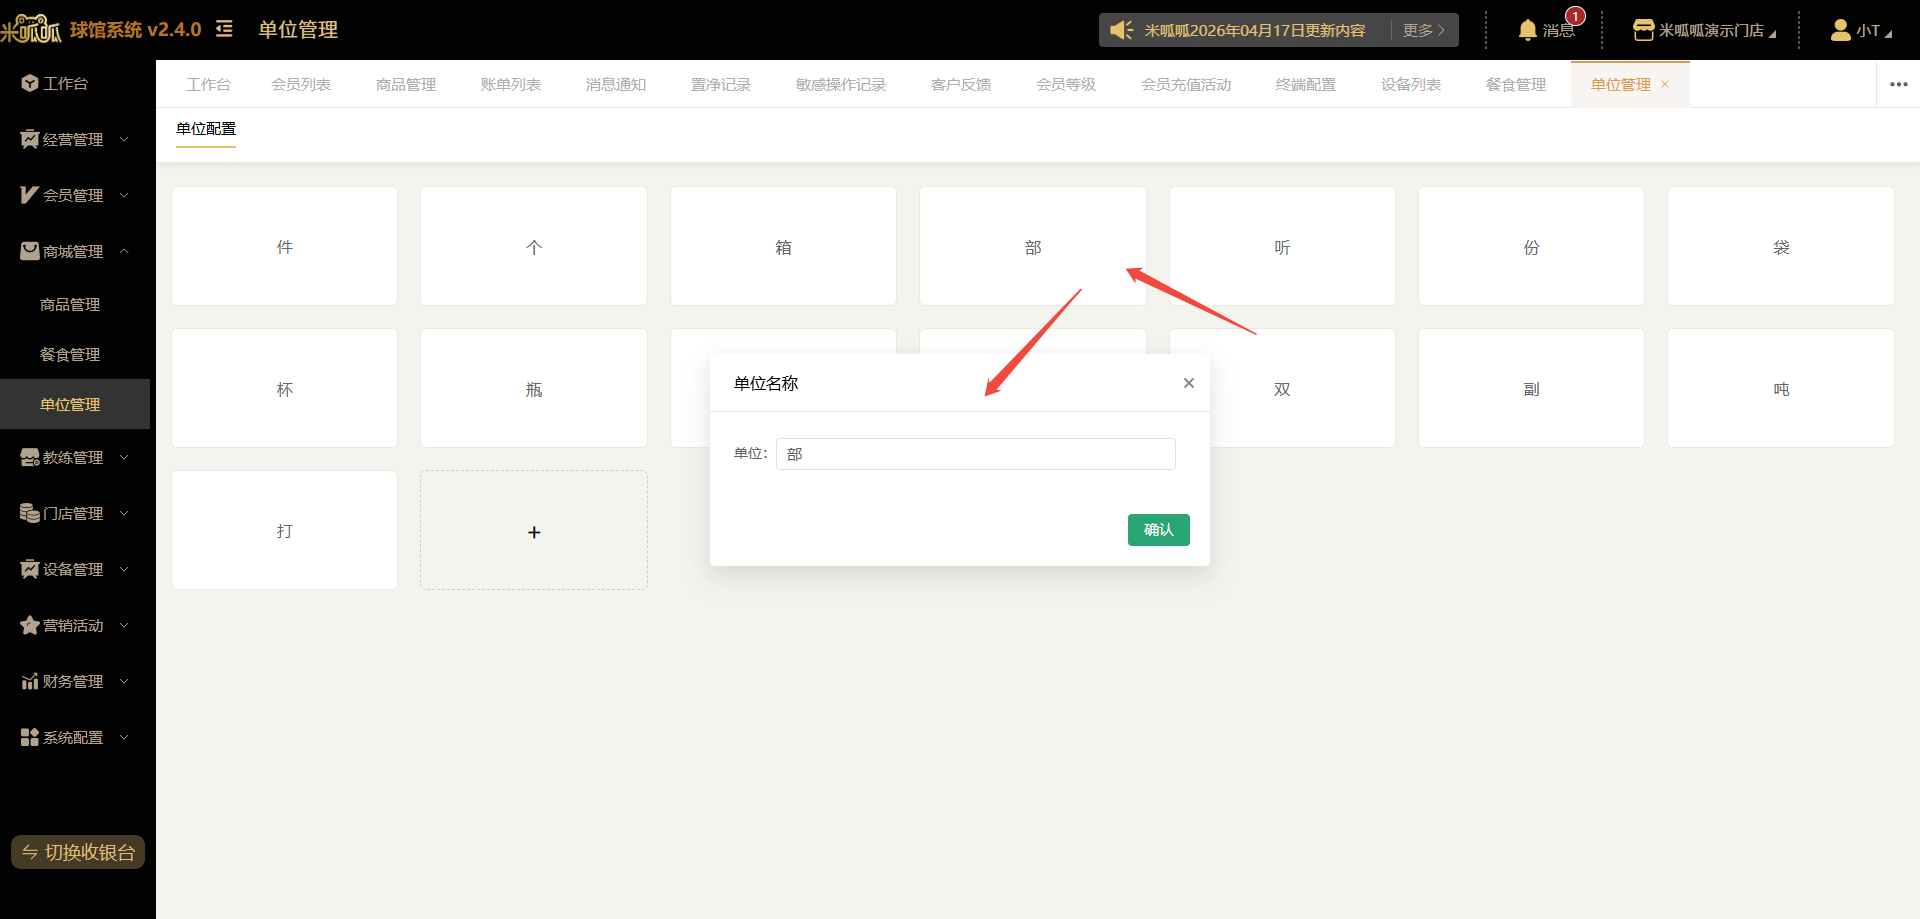Open the 件 unit card
The width and height of the screenshot is (1920, 919).
coord(284,246)
